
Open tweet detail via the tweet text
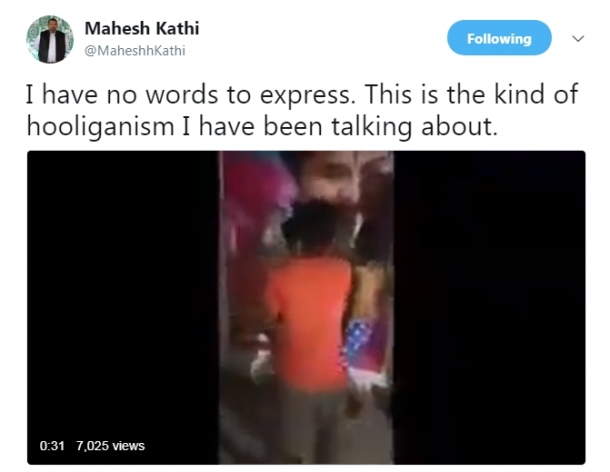302,110
